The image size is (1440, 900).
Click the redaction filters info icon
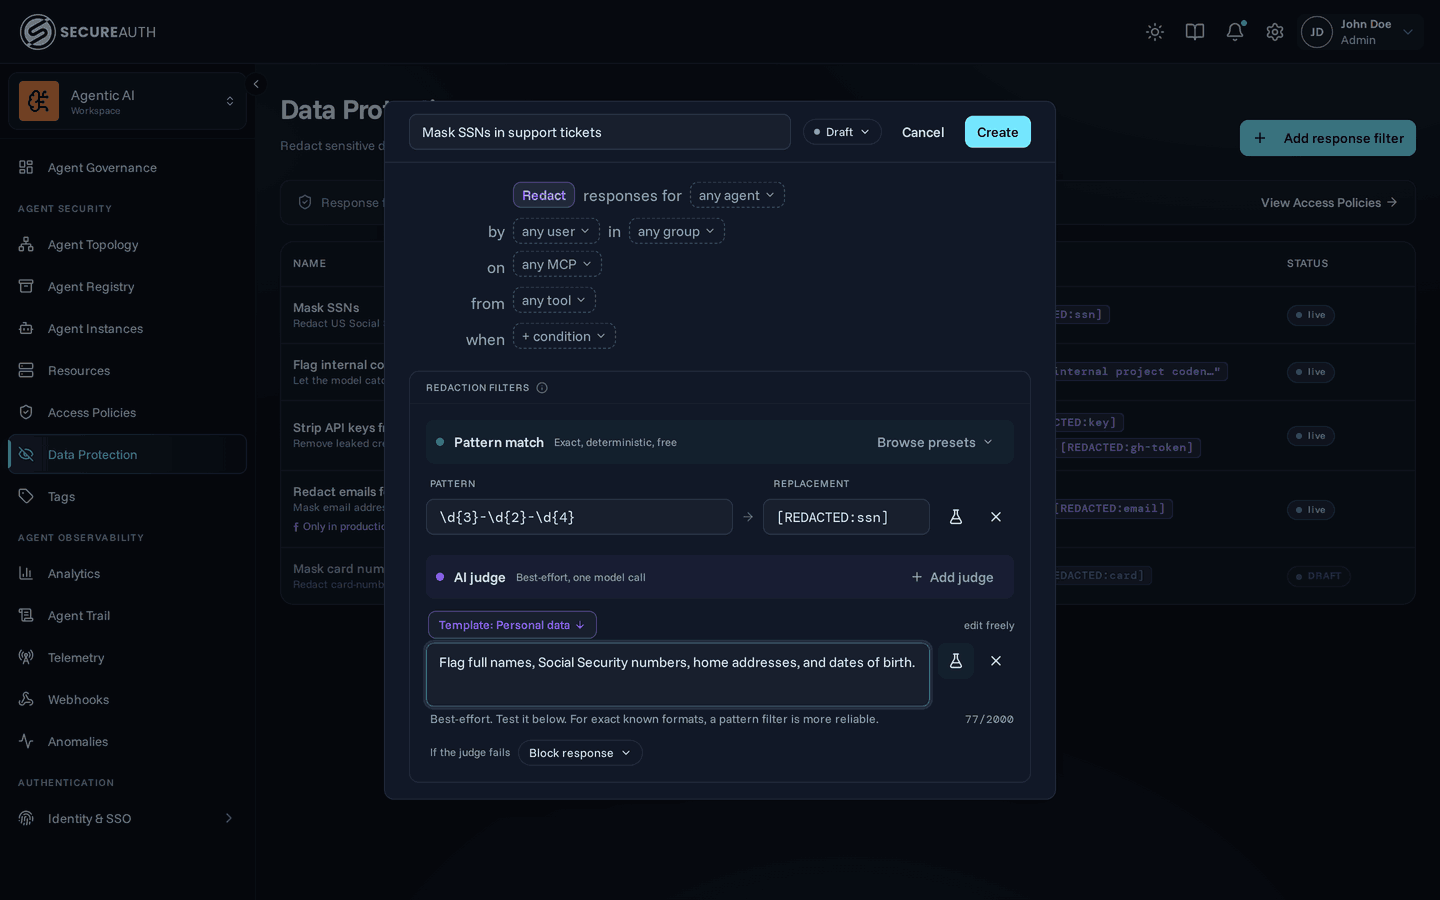point(542,388)
